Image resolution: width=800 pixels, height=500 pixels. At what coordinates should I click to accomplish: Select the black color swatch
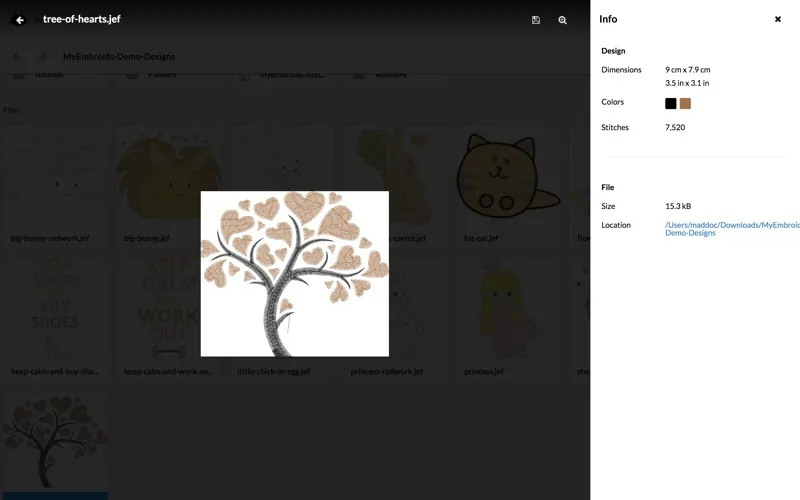point(670,104)
